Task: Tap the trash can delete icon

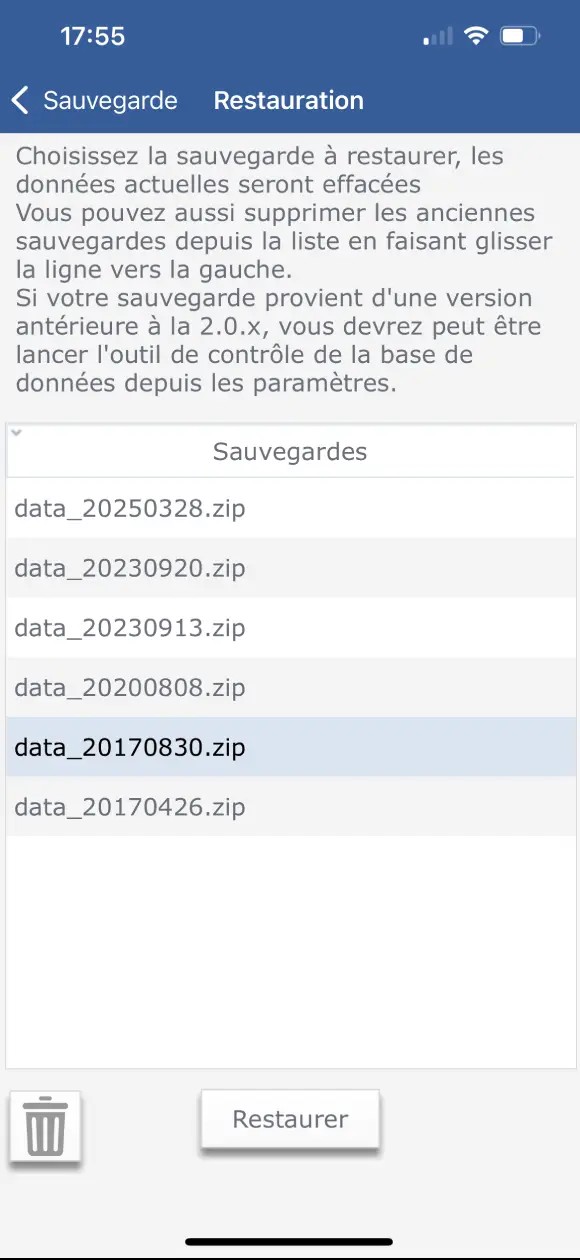Action: click(45, 1126)
